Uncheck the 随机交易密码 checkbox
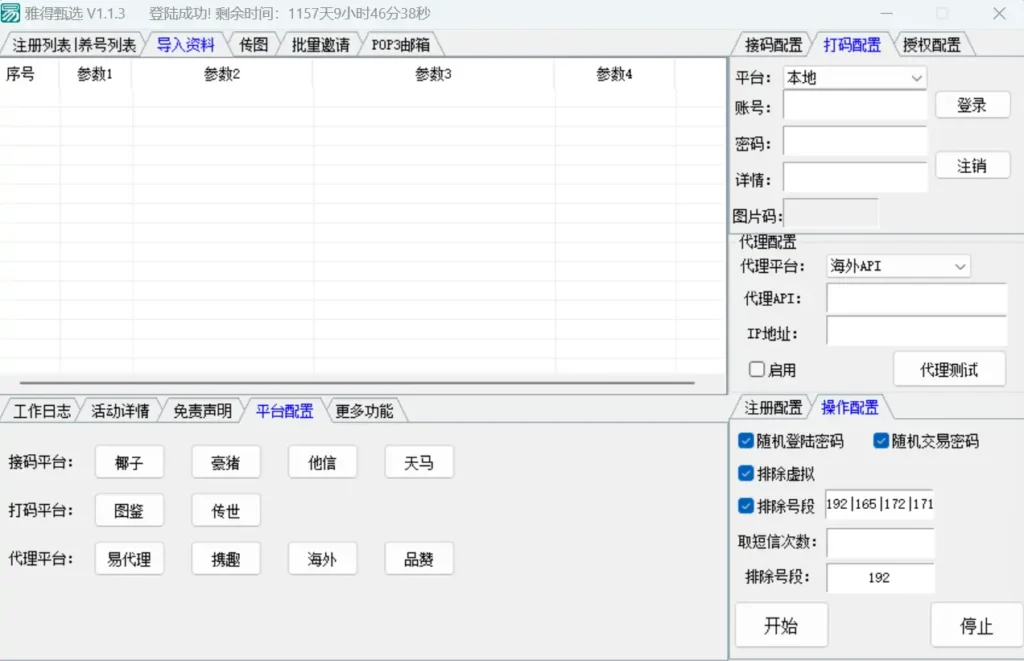This screenshot has width=1024, height=661. click(x=881, y=441)
